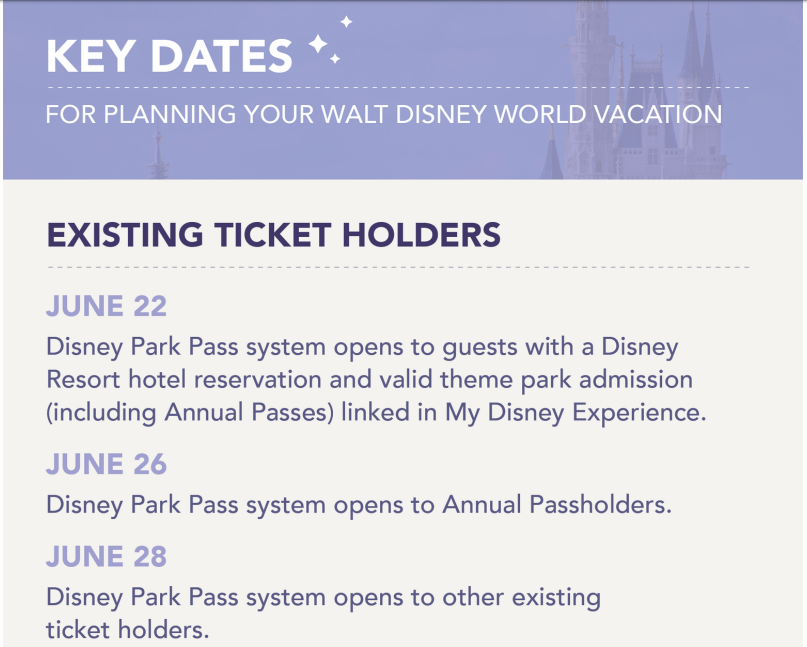
Task: Click the '(including Annual Passes)' text
Action: (x=190, y=412)
